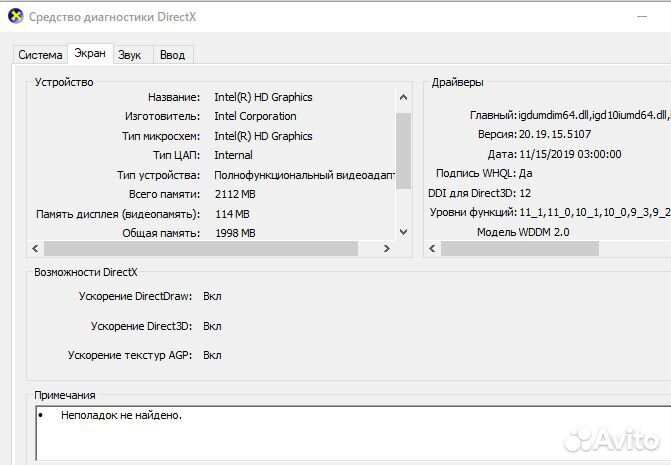Click the "Память дисплея (видеопамять)" label
This screenshot has height=465, width=671.
118,213
